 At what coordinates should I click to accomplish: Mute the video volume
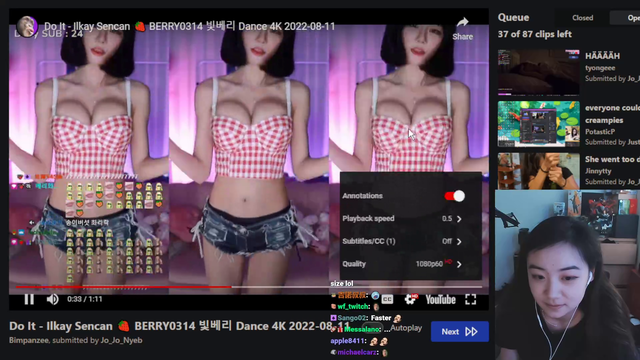[52, 299]
